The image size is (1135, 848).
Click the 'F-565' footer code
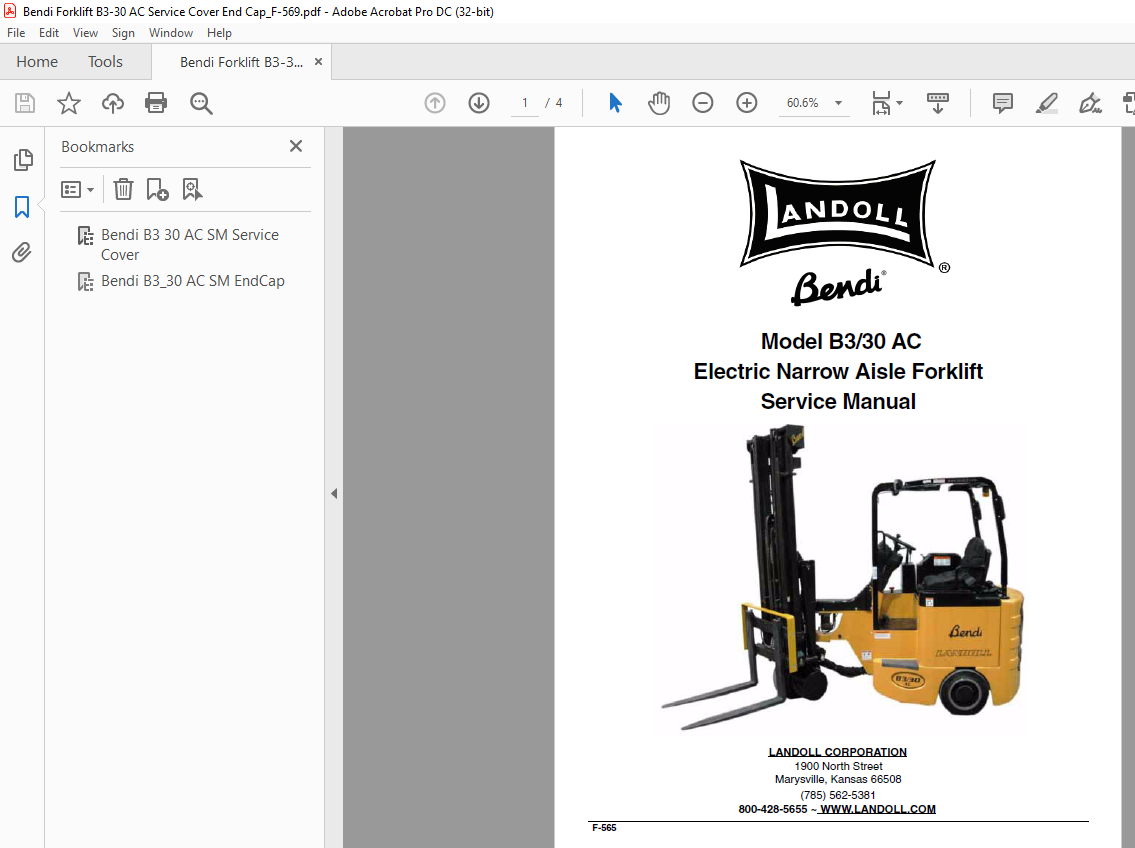(x=604, y=828)
